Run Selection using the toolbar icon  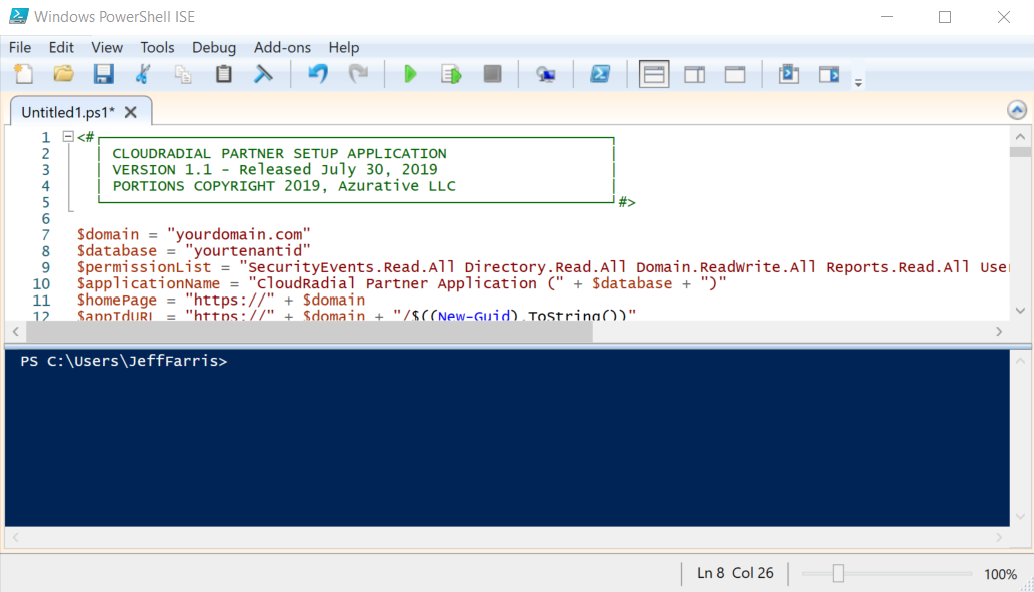[452, 74]
